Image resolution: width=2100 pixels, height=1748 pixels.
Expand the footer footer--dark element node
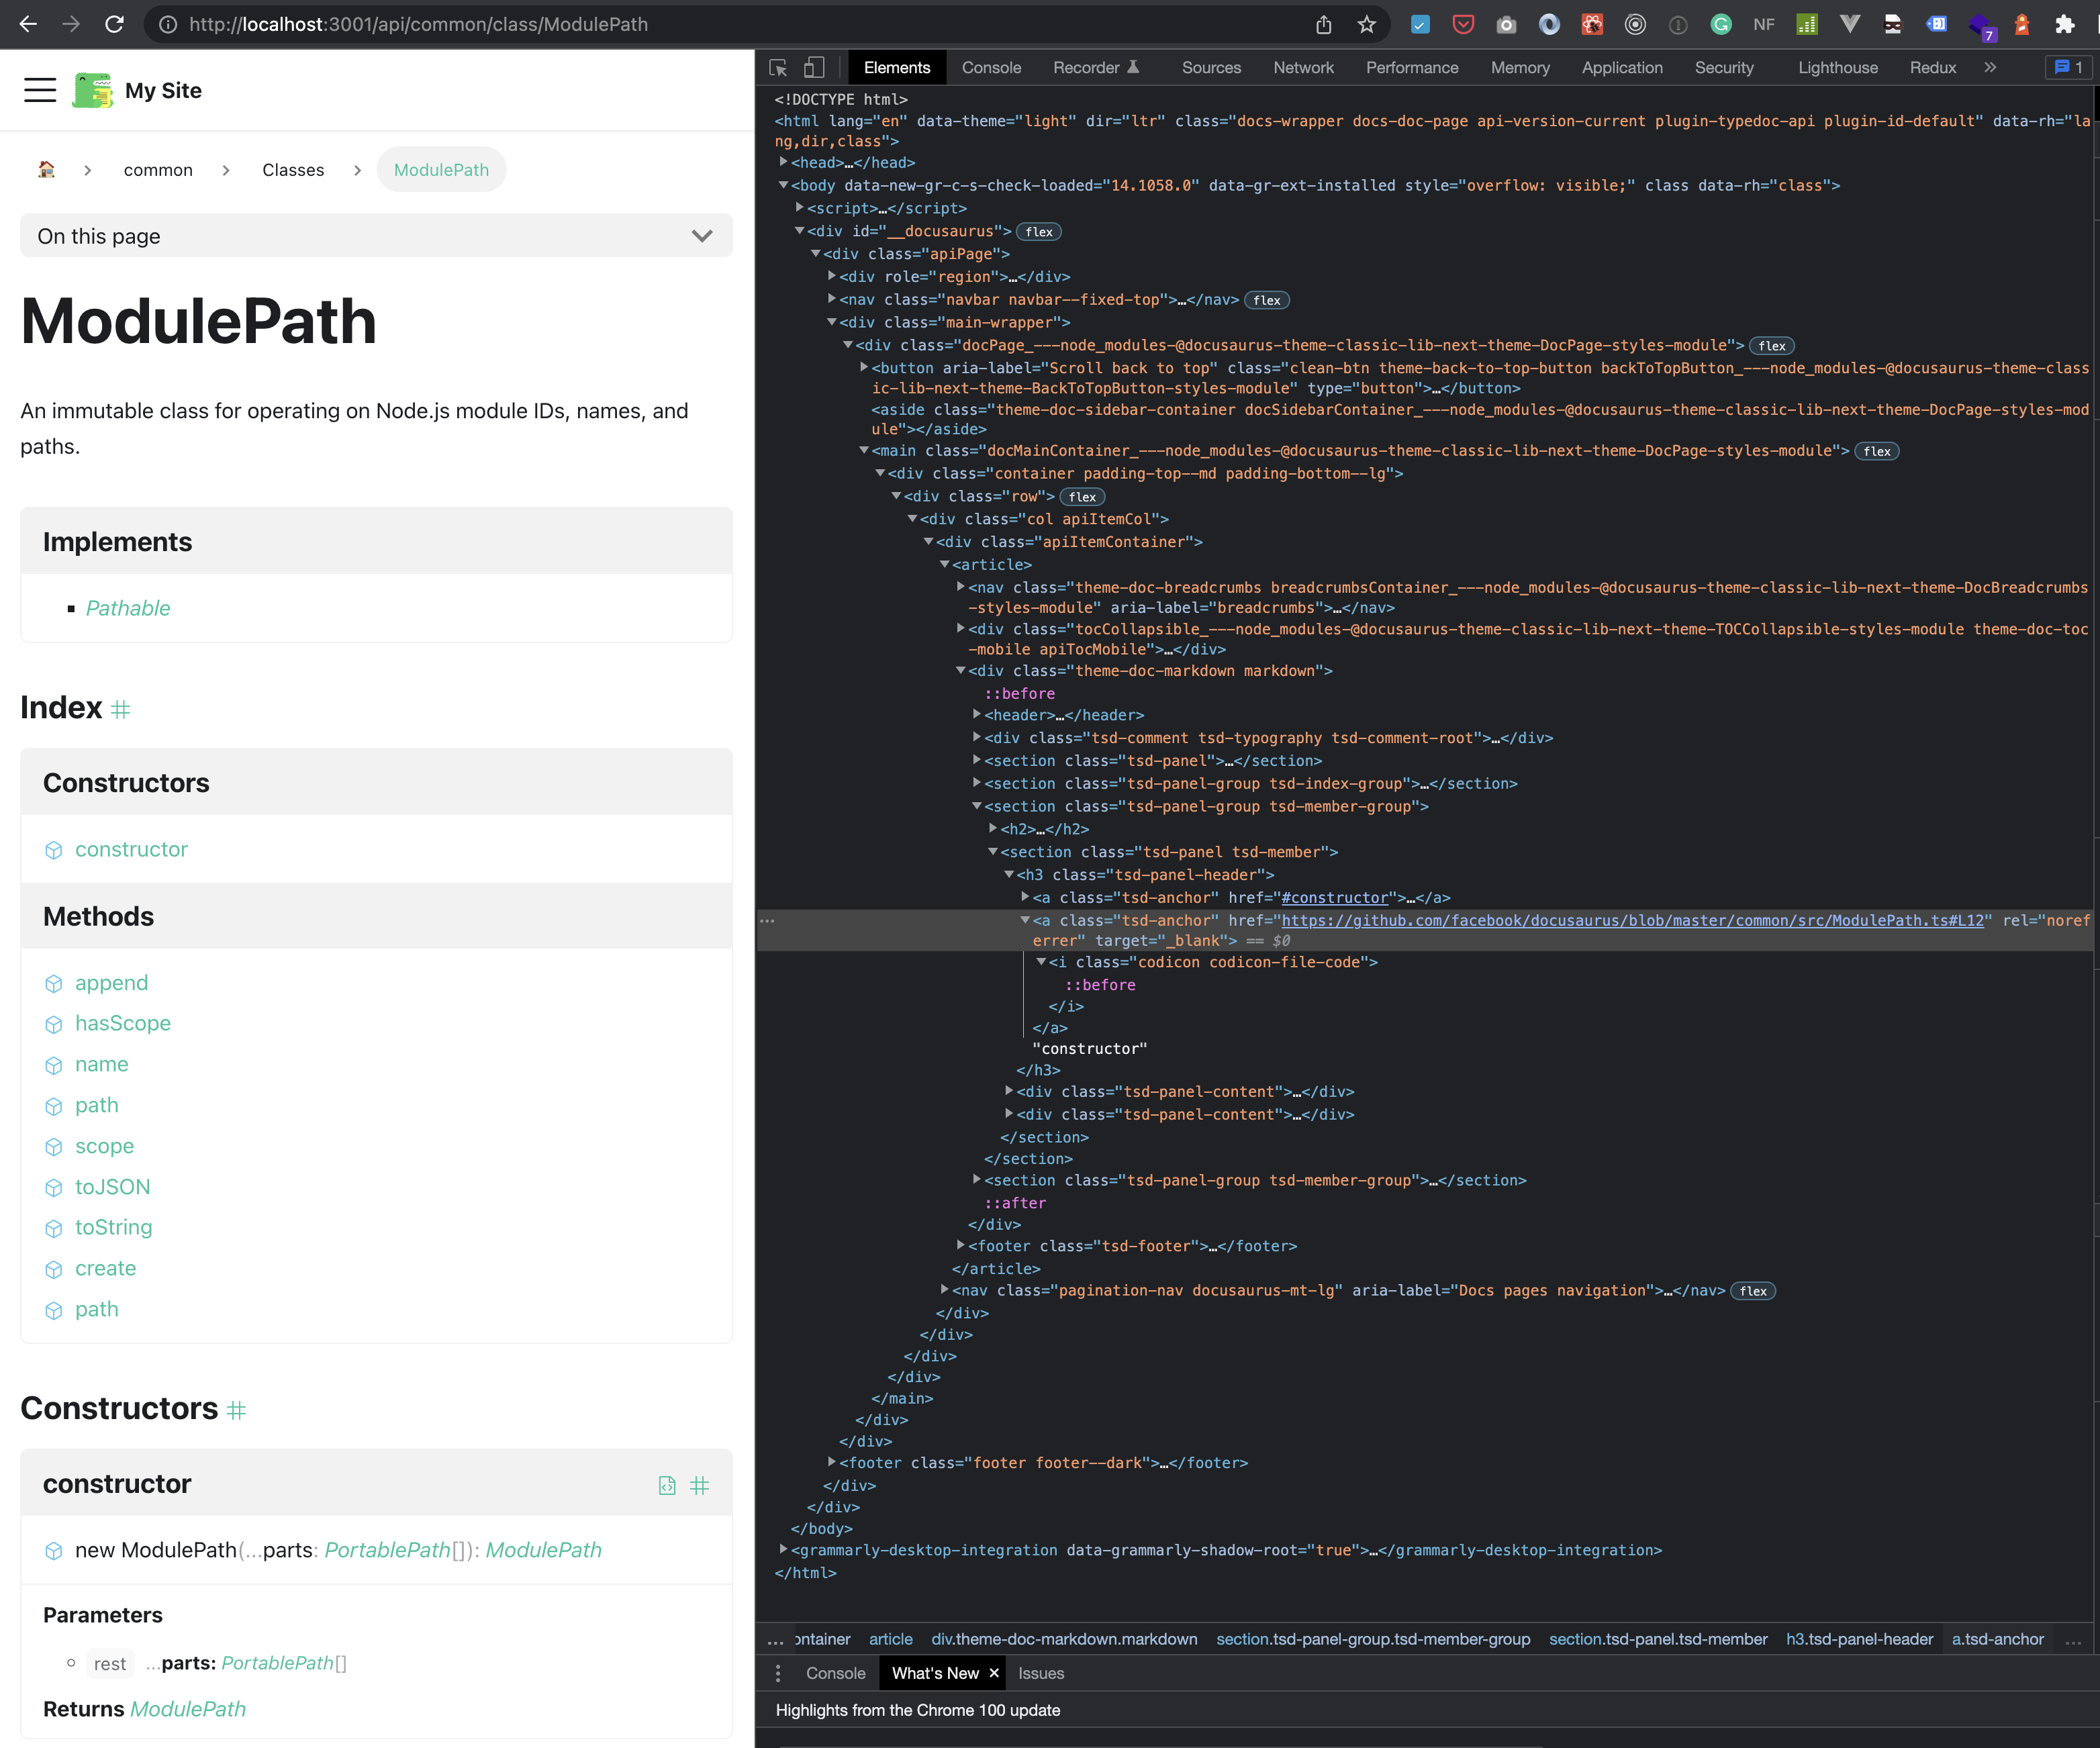[x=831, y=1462]
